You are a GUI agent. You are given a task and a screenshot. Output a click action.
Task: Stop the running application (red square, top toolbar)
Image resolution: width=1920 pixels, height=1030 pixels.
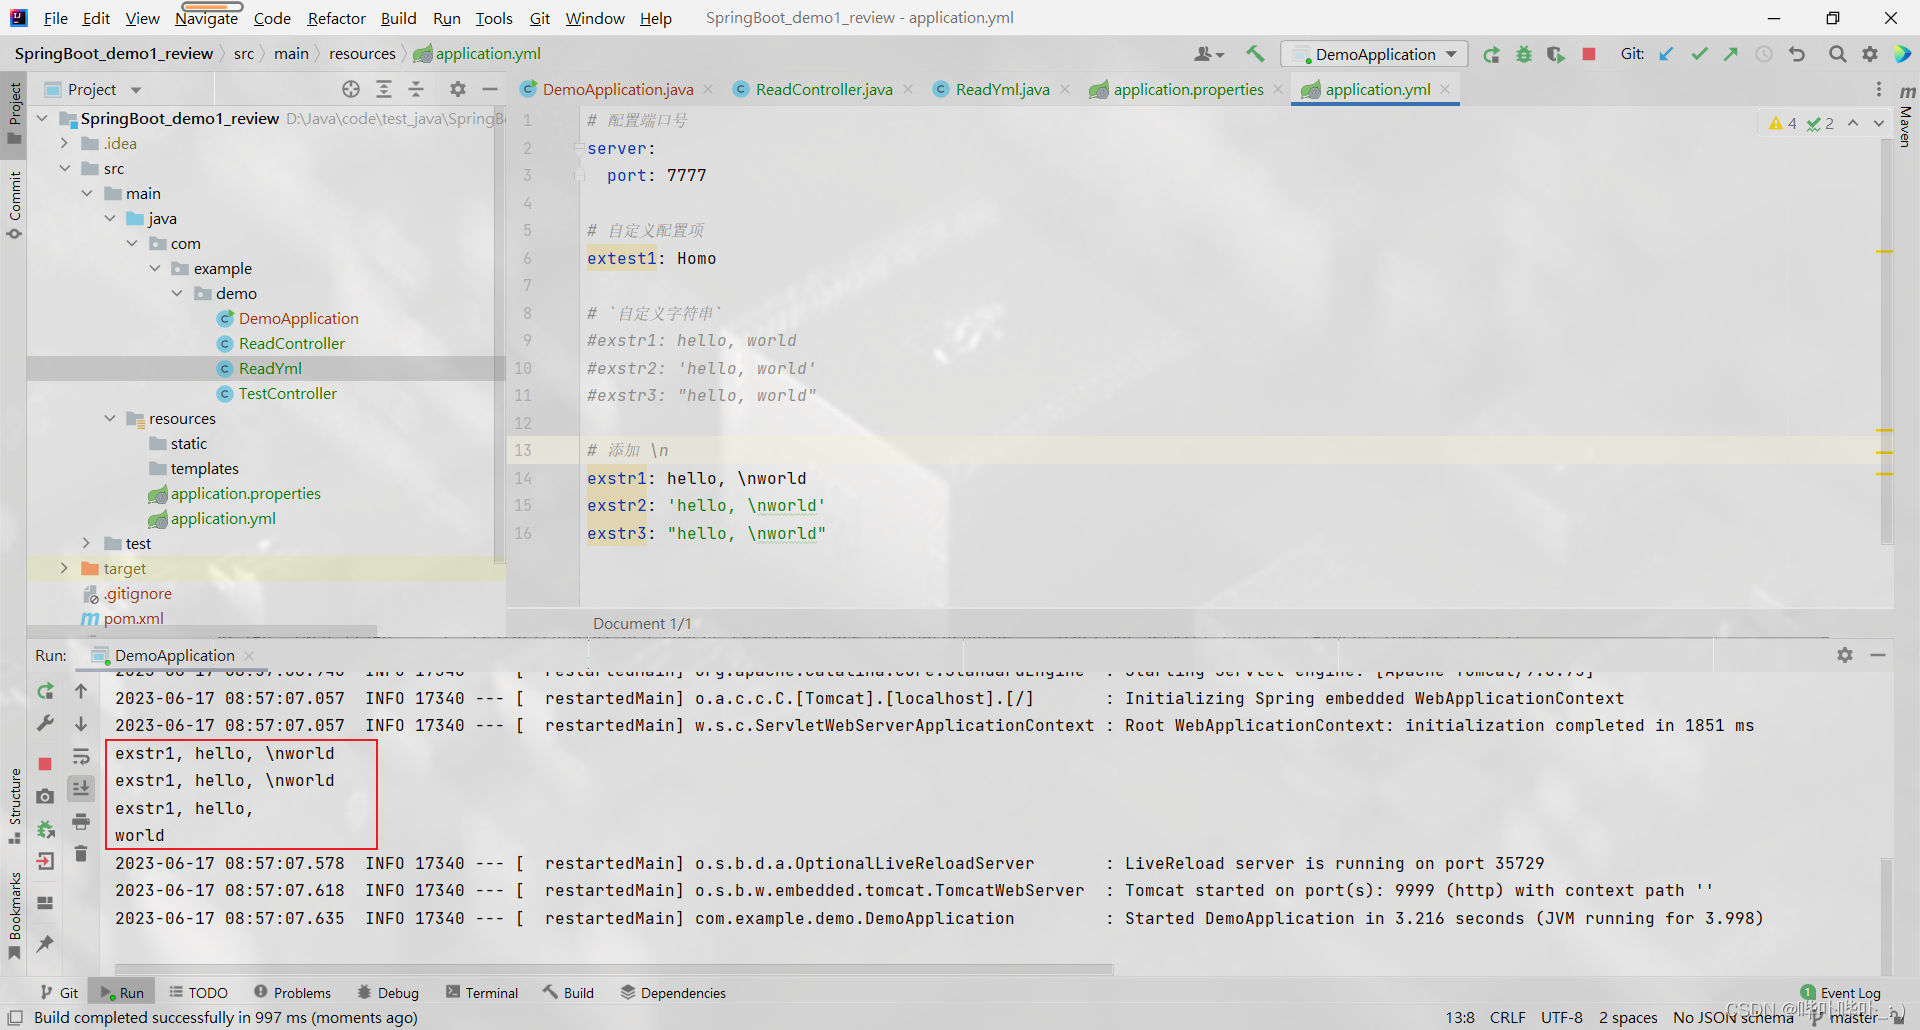(1589, 54)
